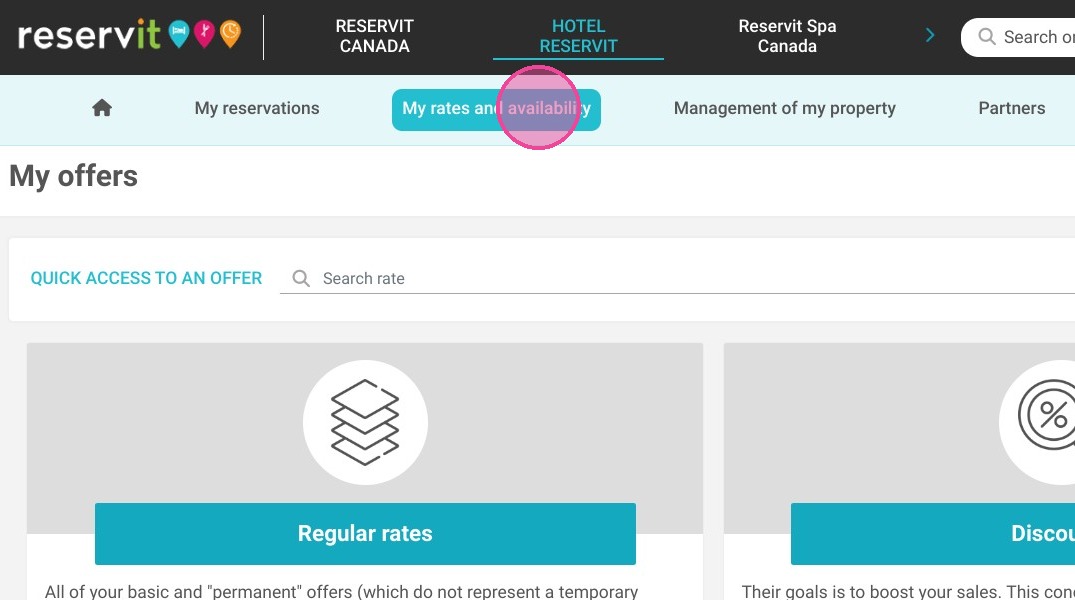
Task: Switch to the RESERVIT CANADA property tab
Action: click(374, 36)
